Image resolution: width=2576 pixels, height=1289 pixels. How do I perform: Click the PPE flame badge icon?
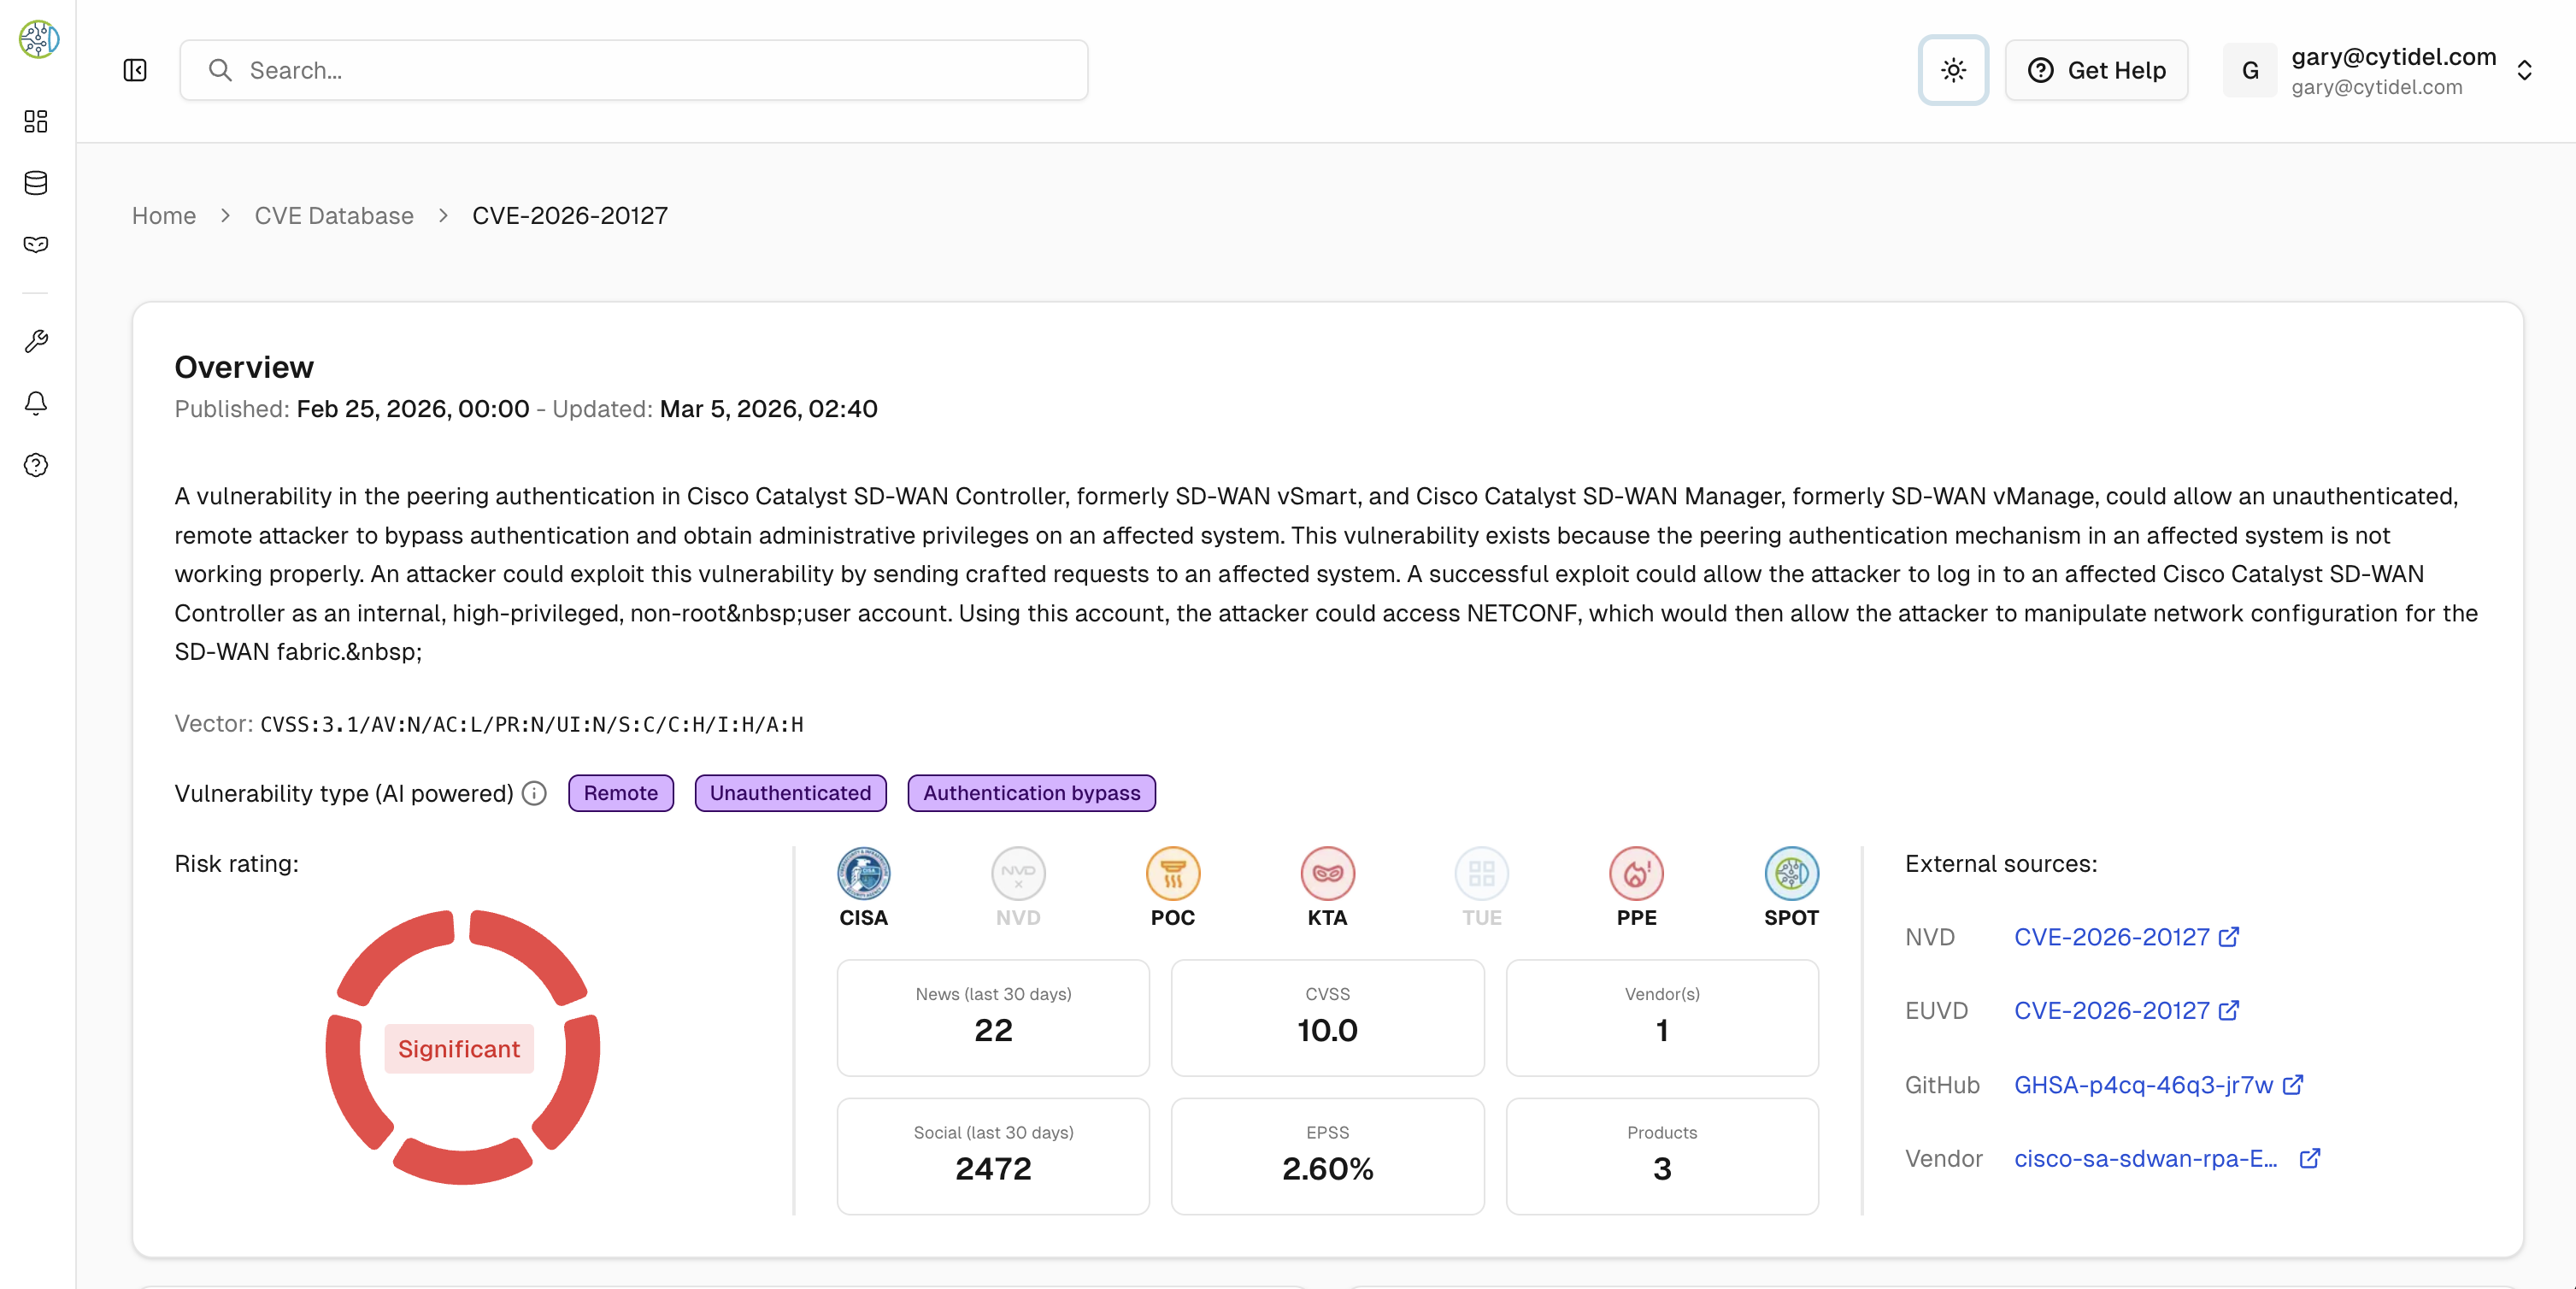coord(1636,873)
